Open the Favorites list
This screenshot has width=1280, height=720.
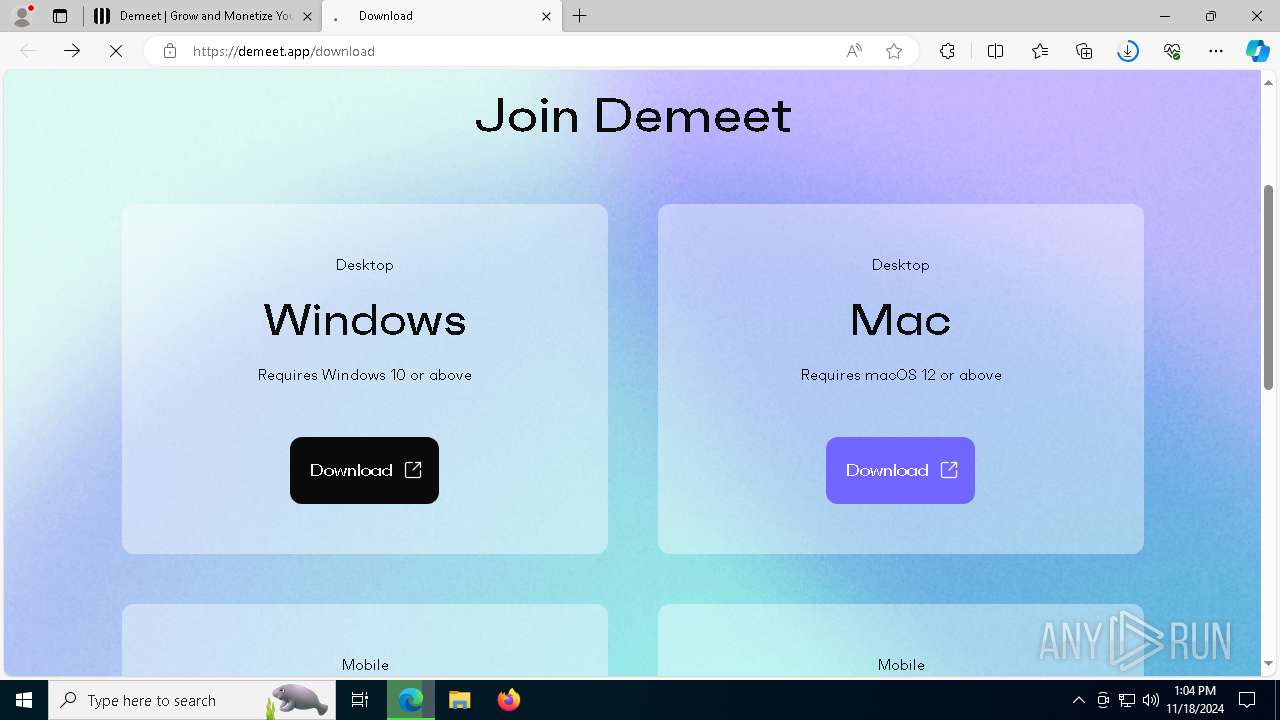pos(1040,51)
